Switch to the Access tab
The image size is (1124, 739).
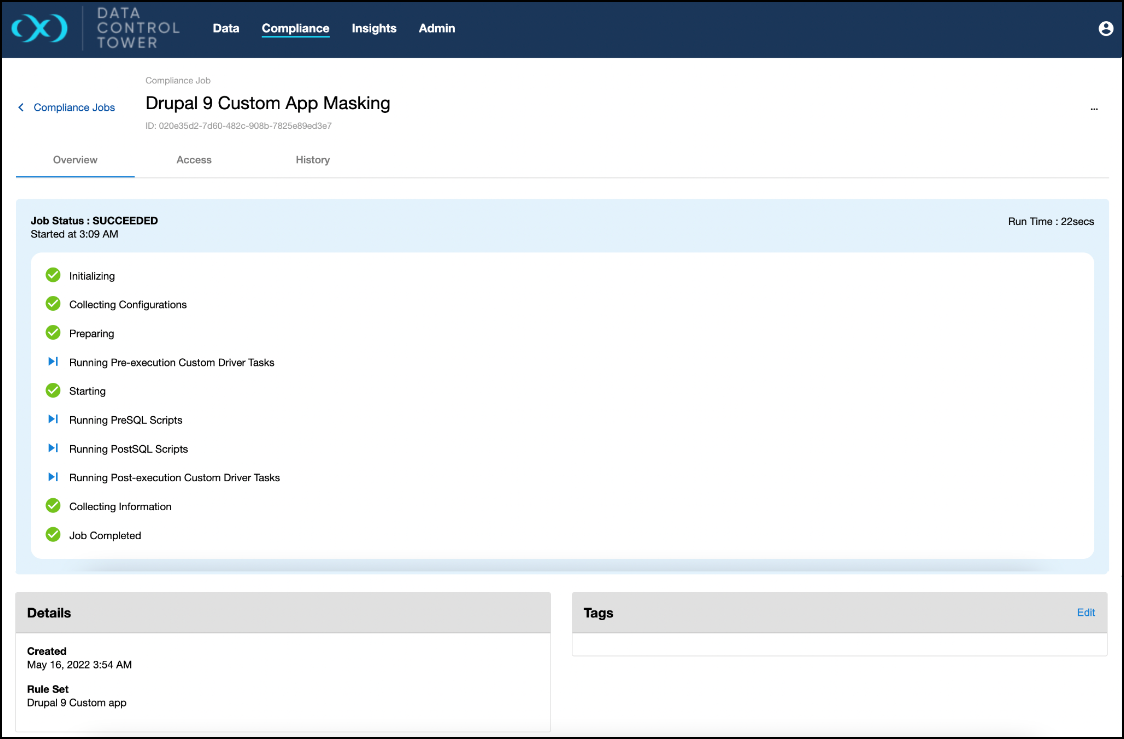click(x=194, y=160)
